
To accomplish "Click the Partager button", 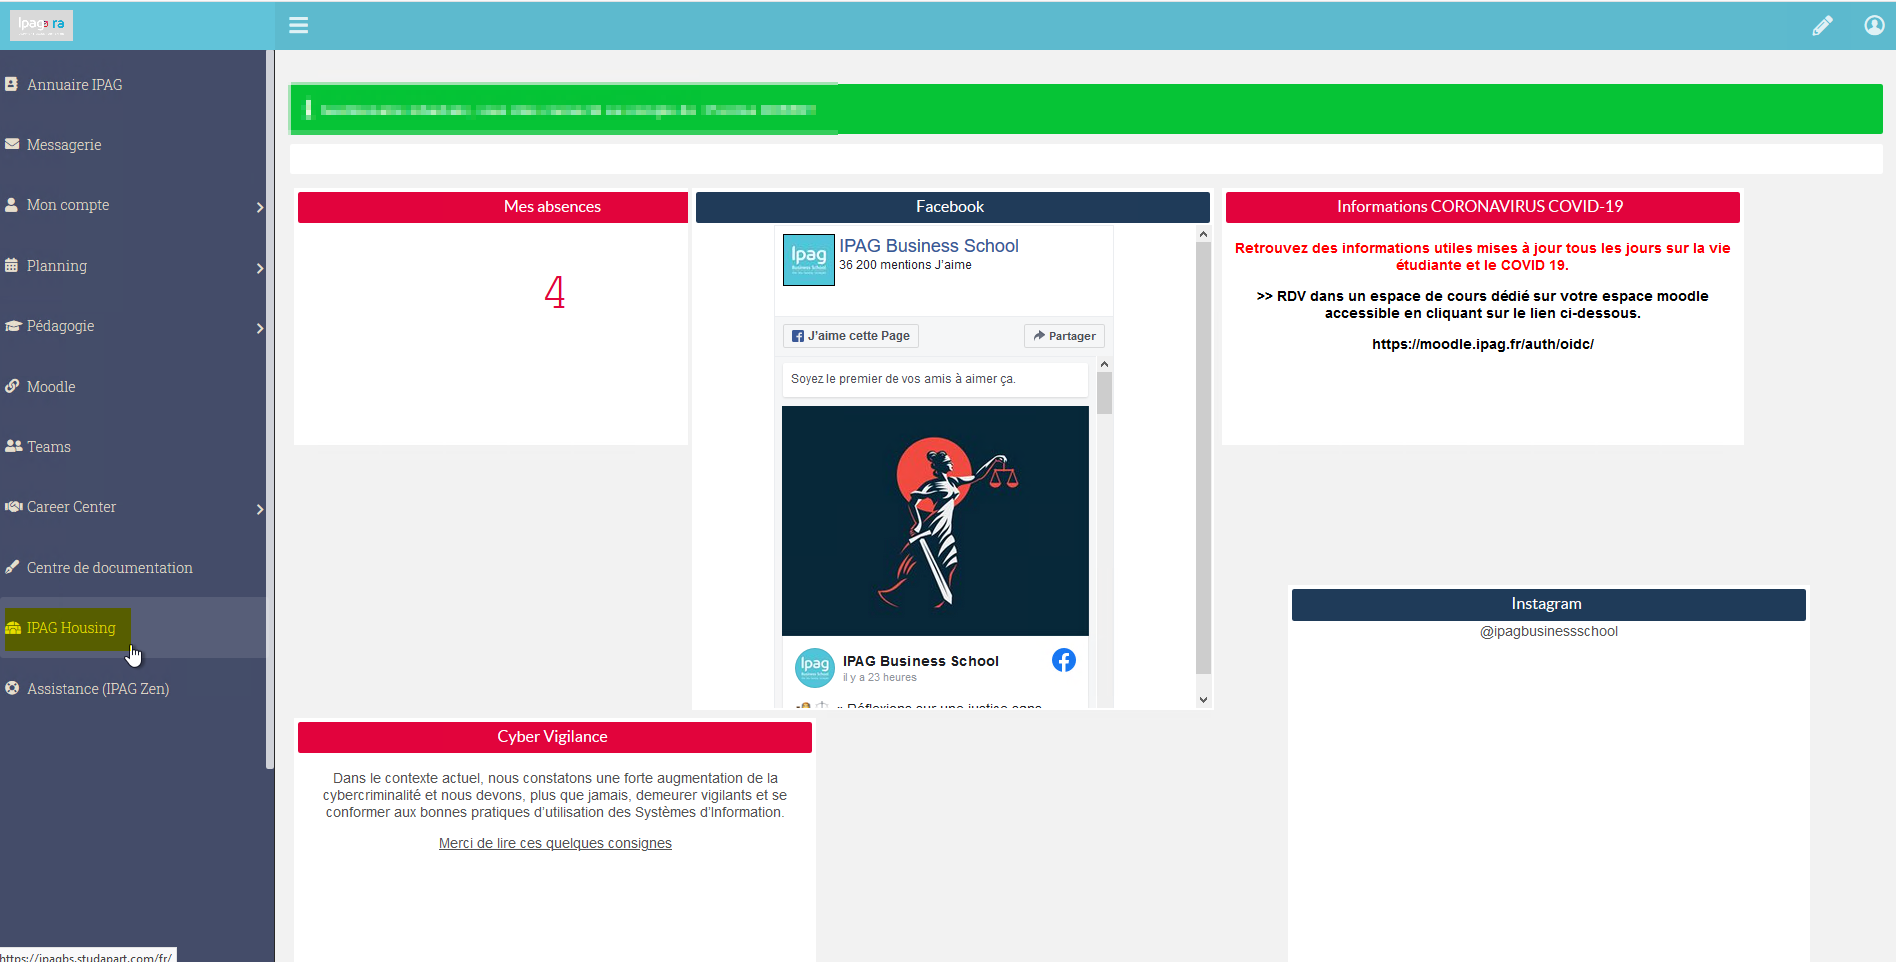I will tap(1064, 336).
